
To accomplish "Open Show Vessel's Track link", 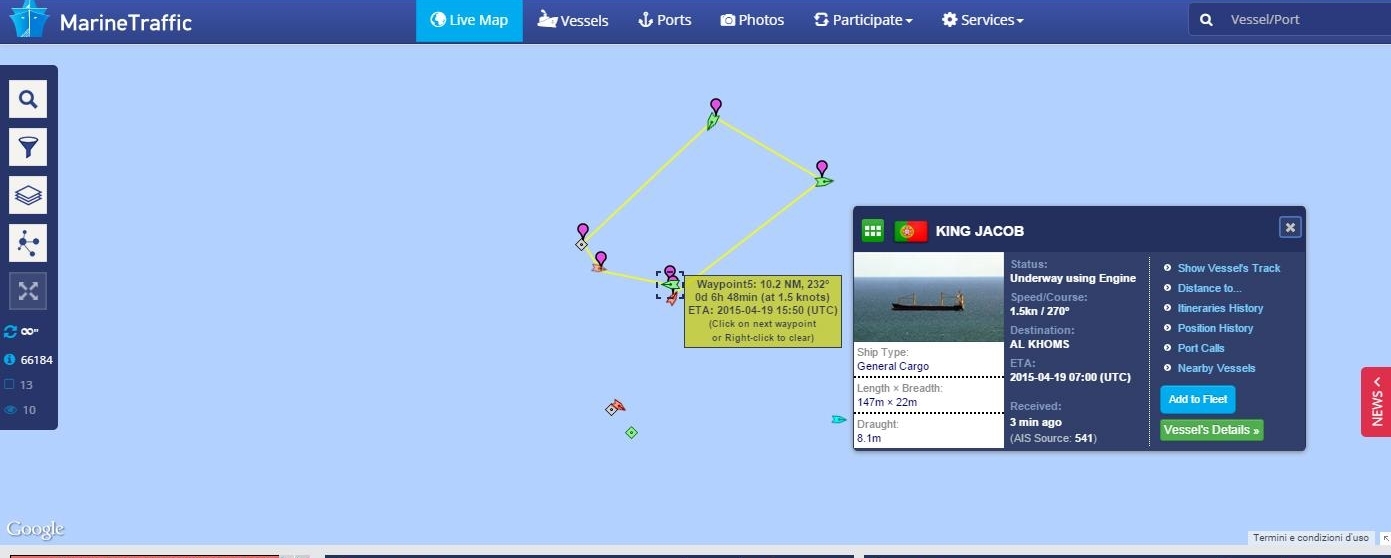I will coord(1228,268).
